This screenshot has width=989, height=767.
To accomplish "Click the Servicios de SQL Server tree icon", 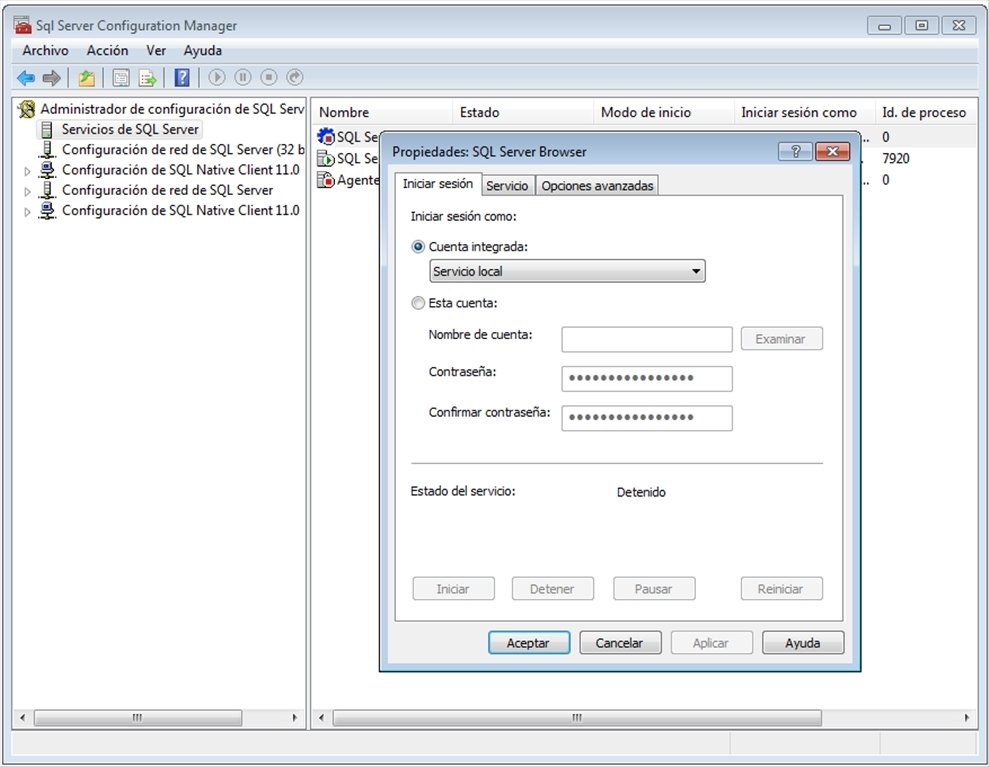I will (x=47, y=129).
